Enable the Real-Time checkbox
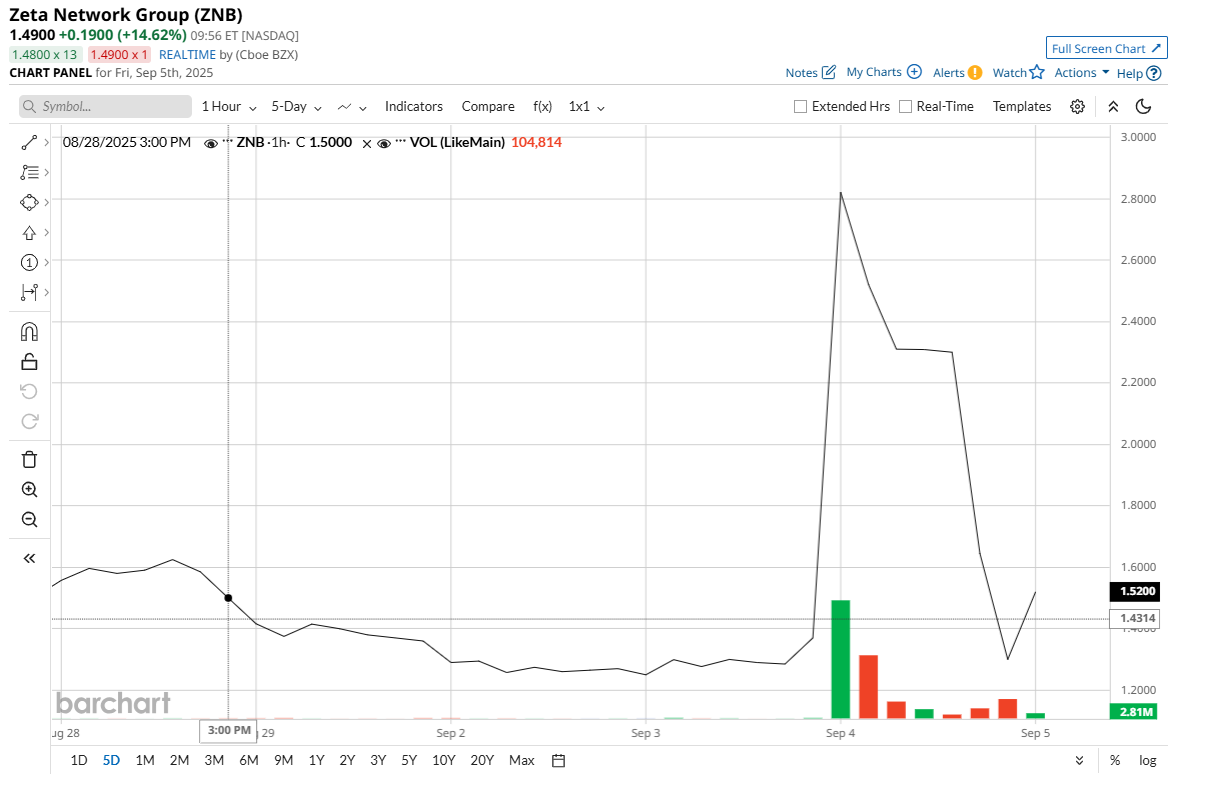Viewport: 1207px width, 793px height. [905, 106]
